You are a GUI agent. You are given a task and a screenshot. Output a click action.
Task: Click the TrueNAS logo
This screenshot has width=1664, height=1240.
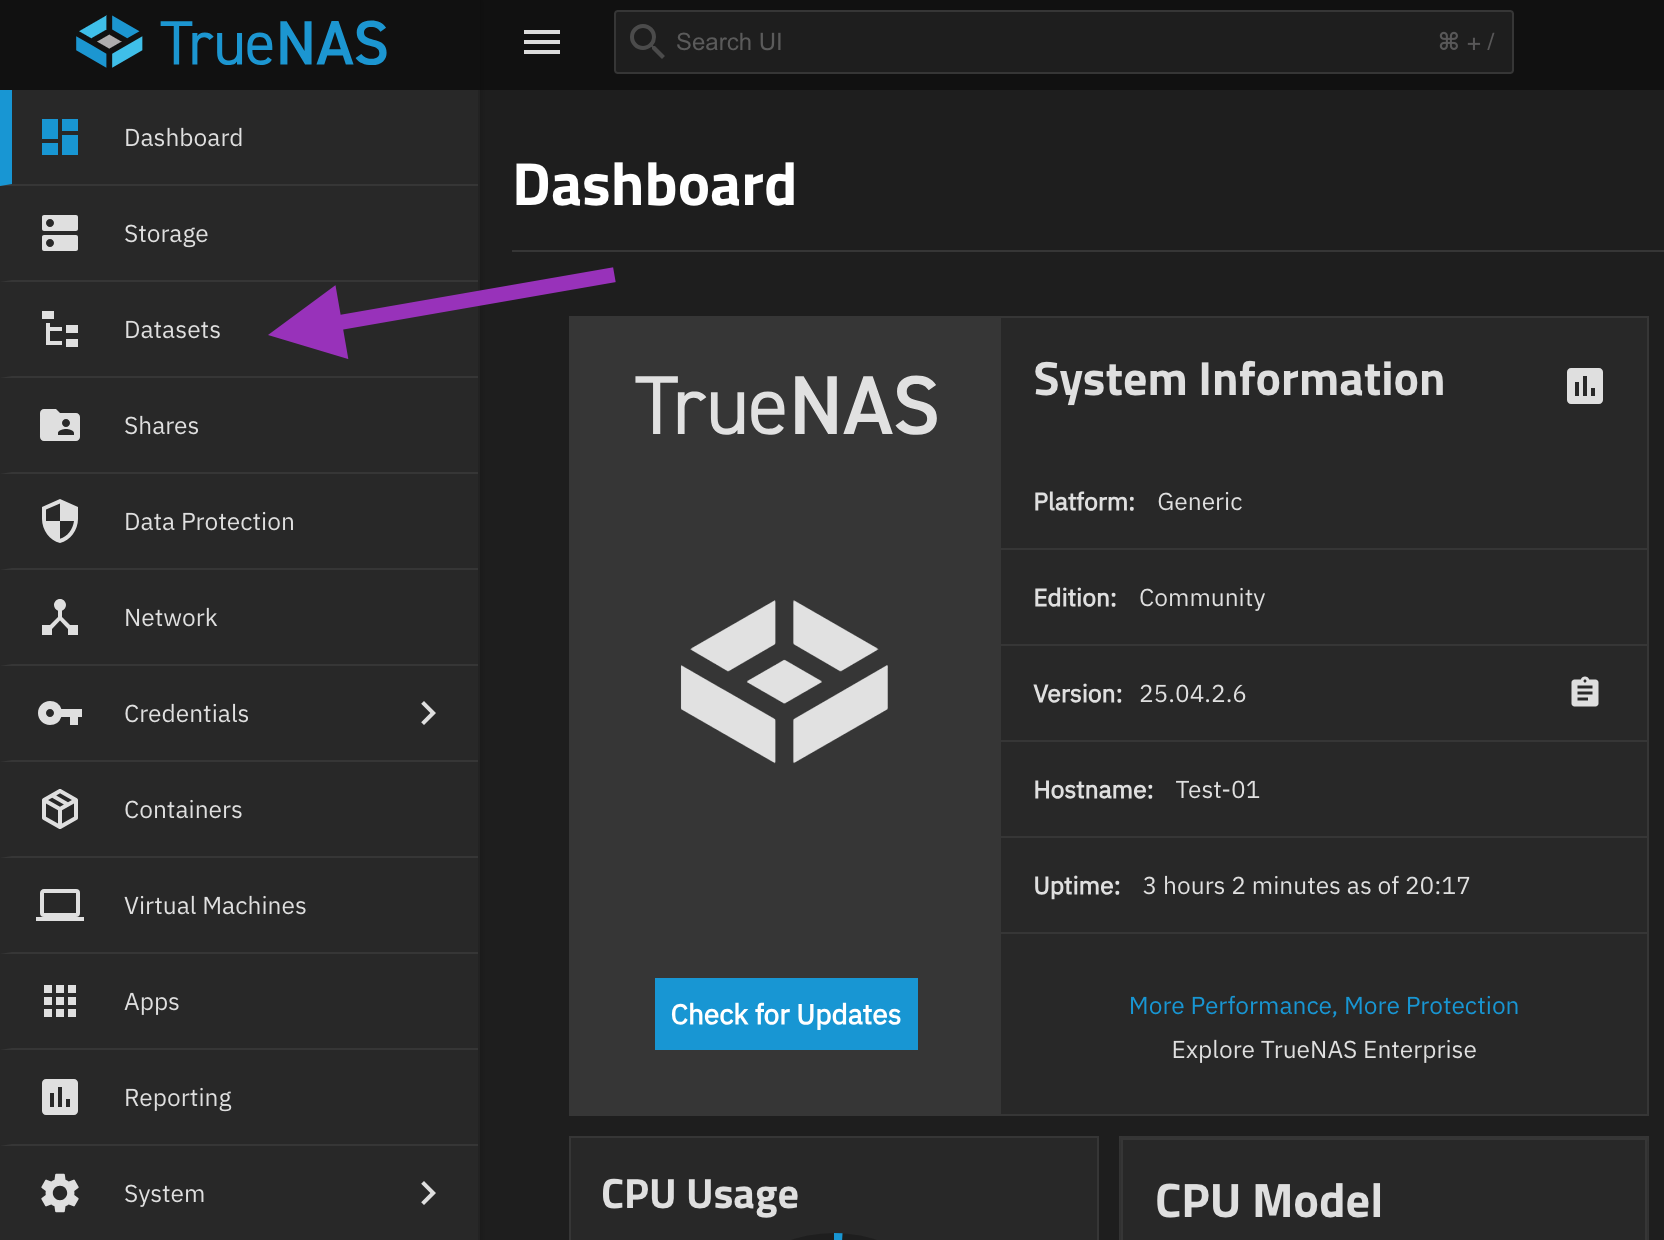tap(232, 41)
